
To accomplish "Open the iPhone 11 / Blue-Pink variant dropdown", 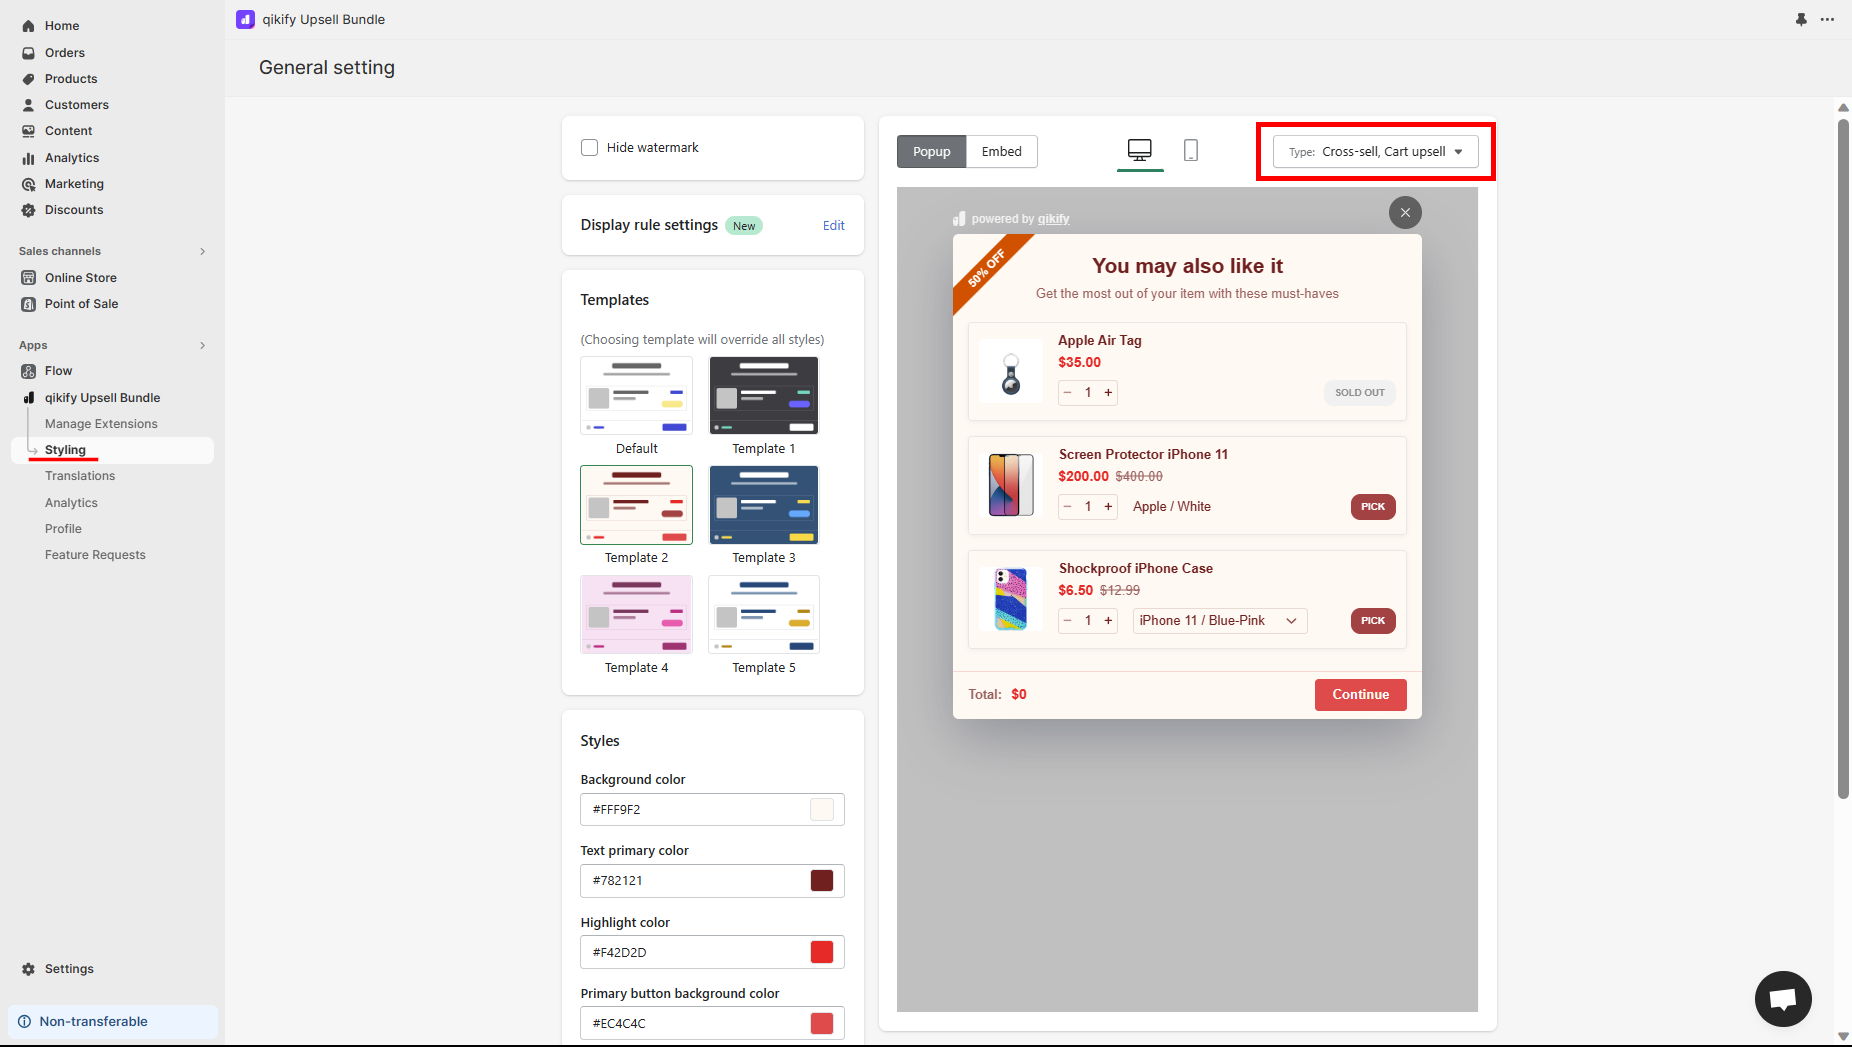I will (1219, 621).
